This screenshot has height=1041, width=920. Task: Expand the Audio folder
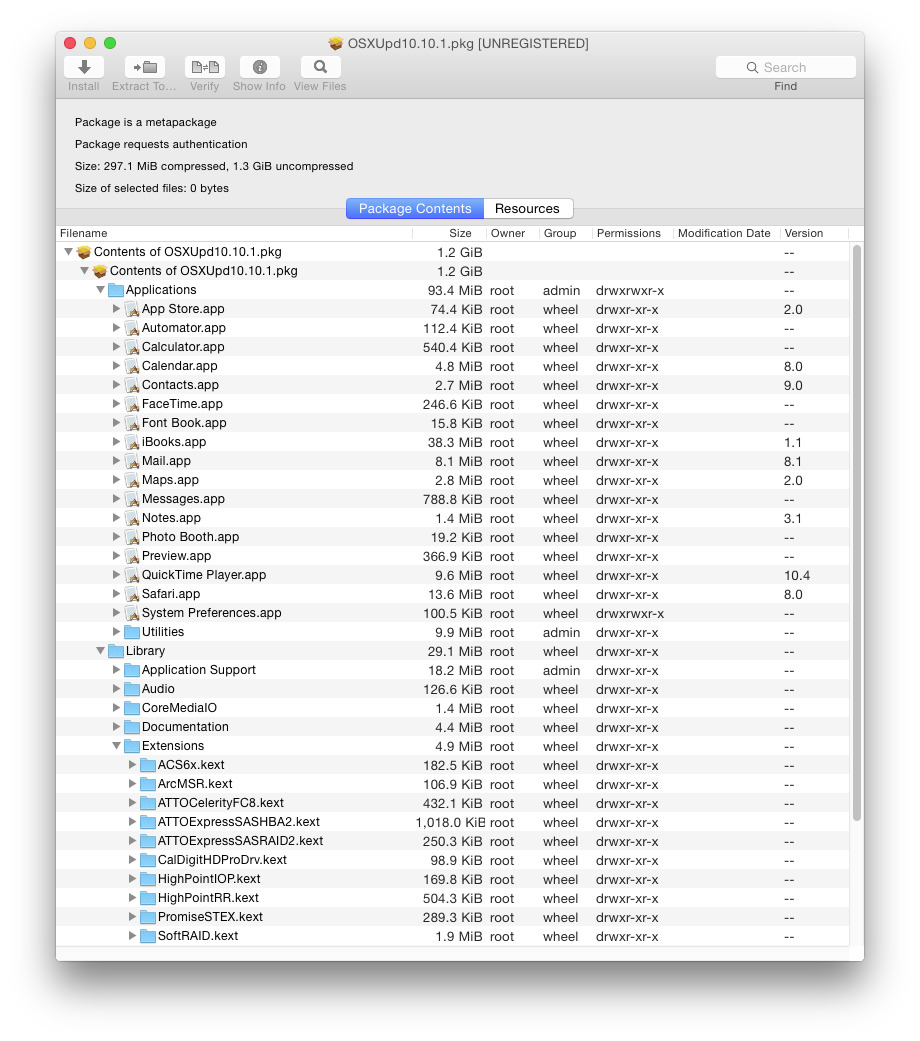[116, 689]
